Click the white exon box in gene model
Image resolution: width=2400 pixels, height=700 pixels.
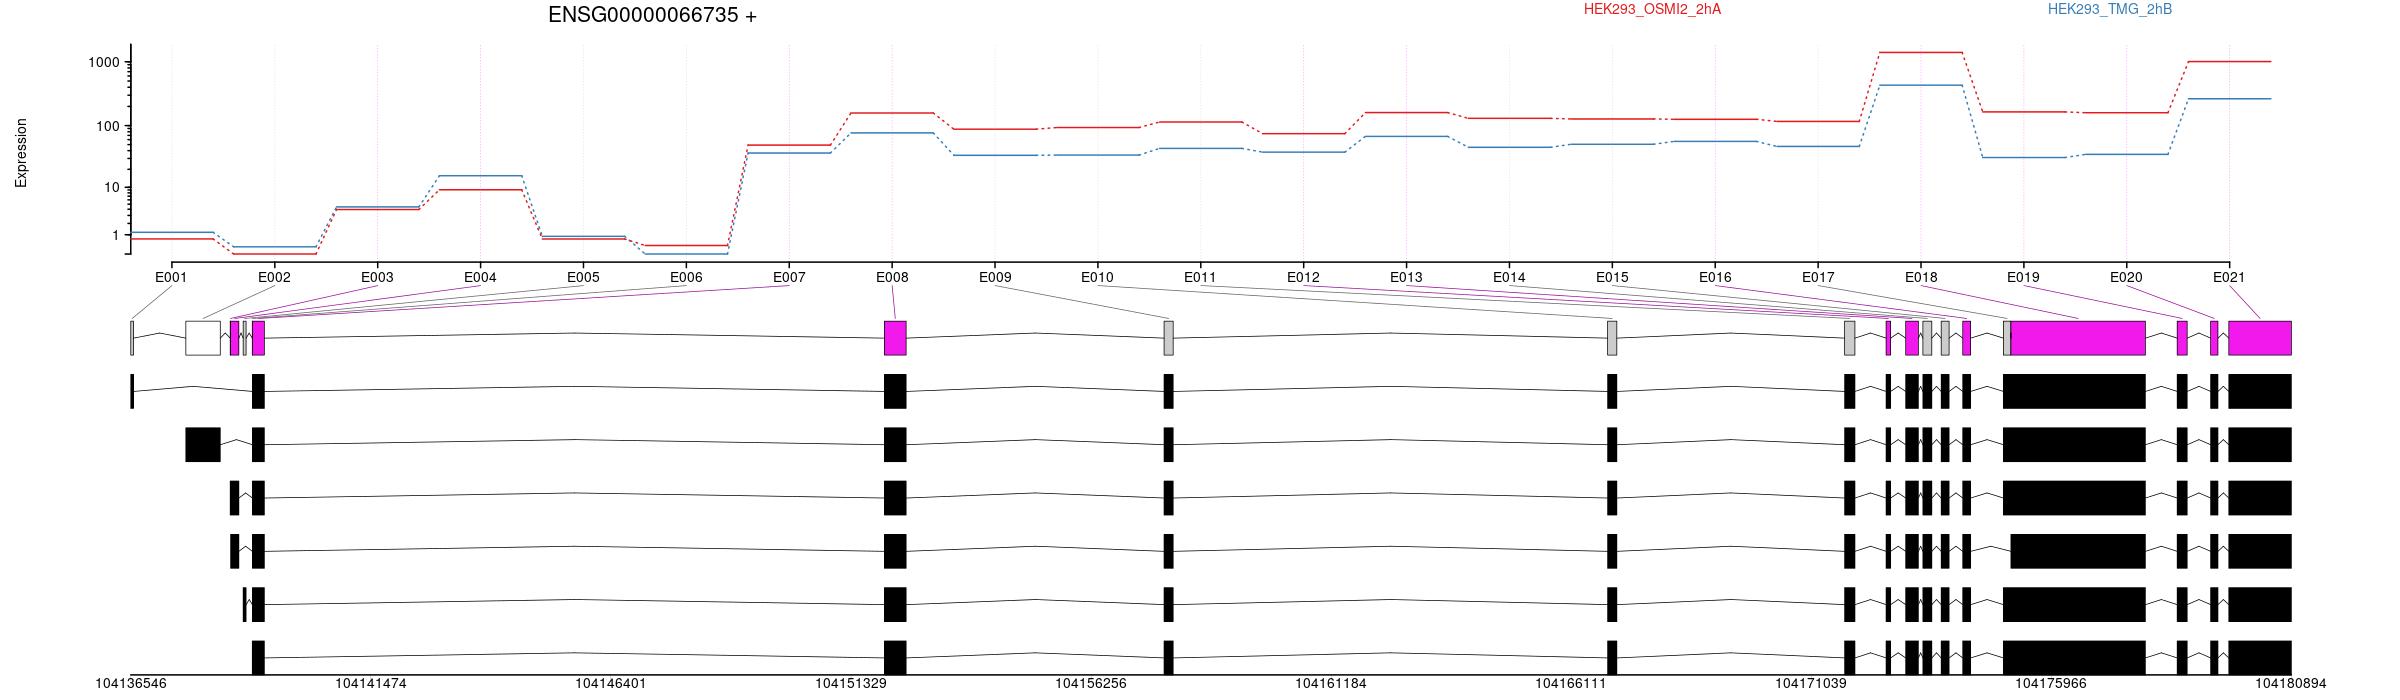click(203, 338)
